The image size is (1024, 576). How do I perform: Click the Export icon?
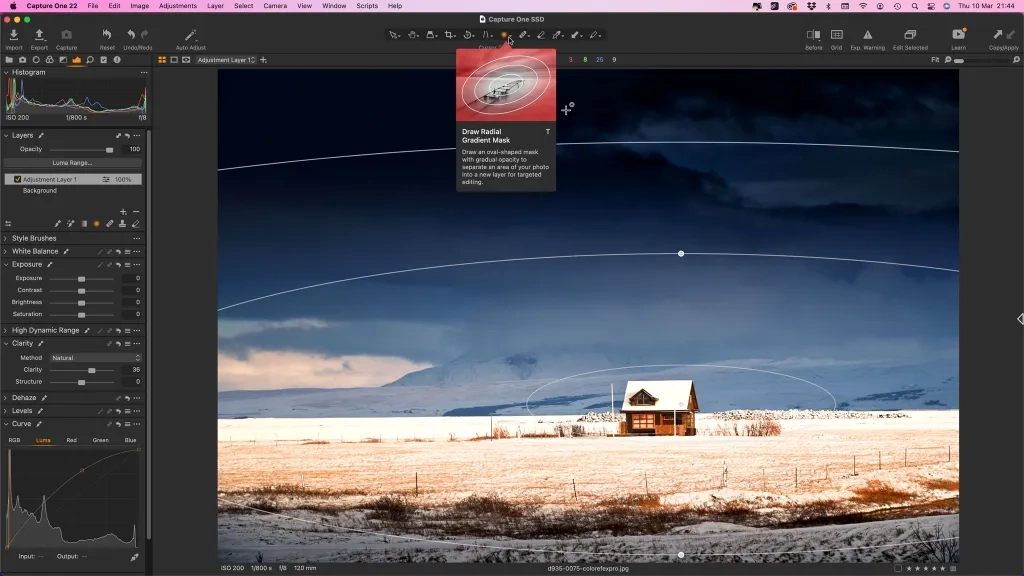pos(39,36)
